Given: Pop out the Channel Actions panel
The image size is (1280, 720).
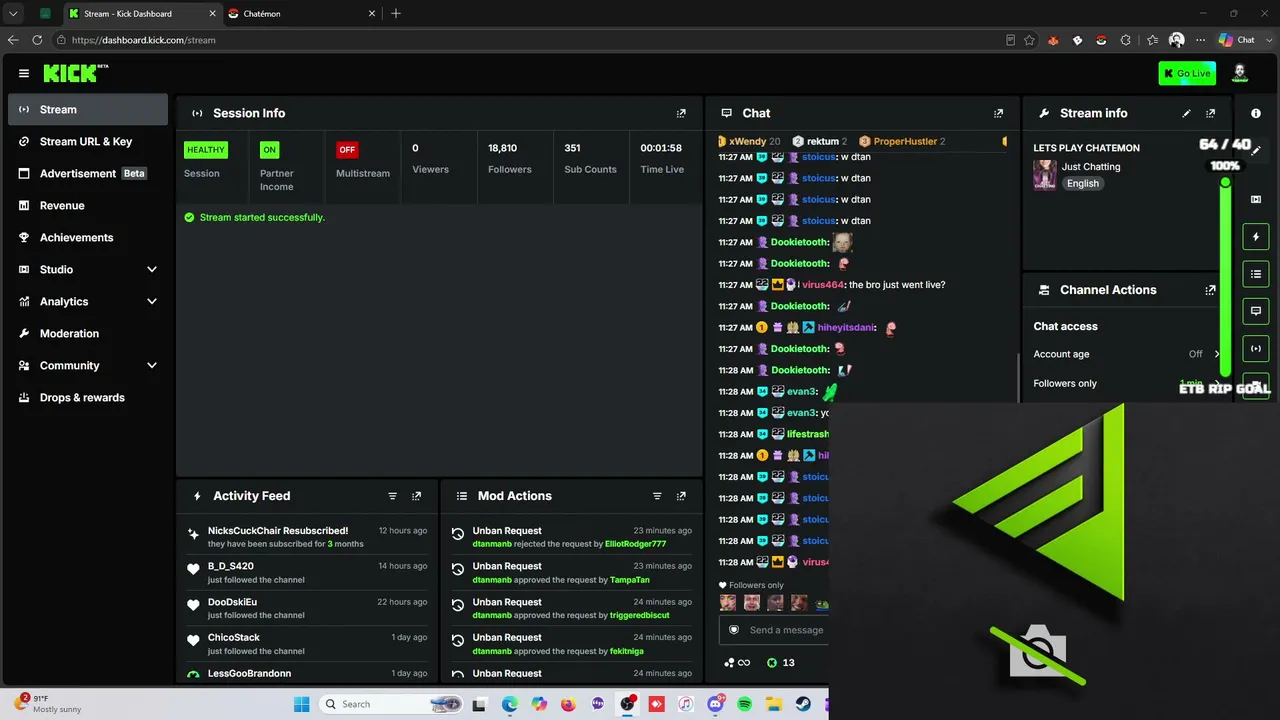Looking at the screenshot, I should [x=1211, y=290].
